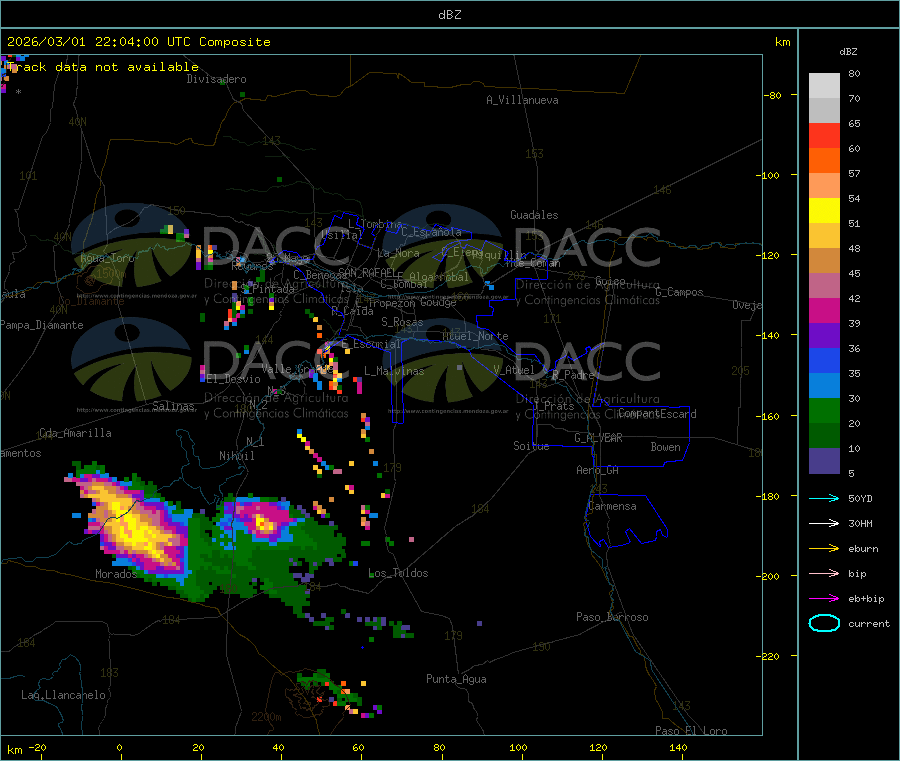900x761 pixels.
Task: Click the 2026/03/01 22:04:00 UTC Composite timestamp
Action: pos(138,42)
